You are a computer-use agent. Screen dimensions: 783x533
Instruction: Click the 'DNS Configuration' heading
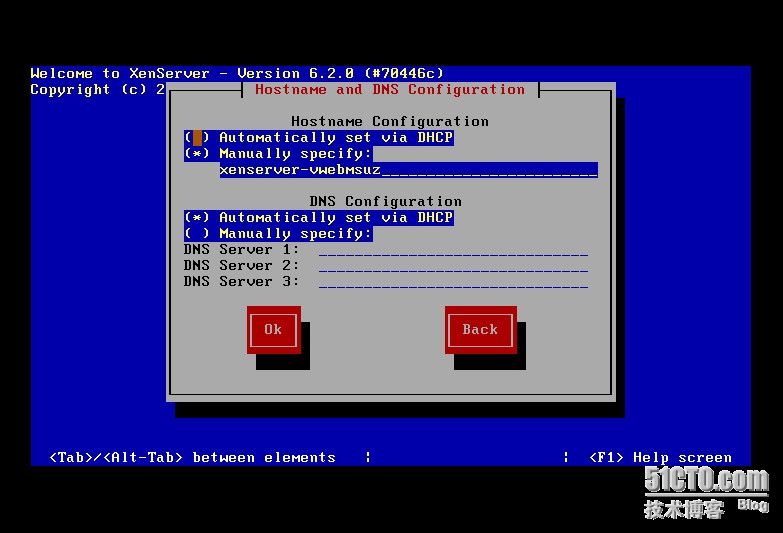pos(386,201)
